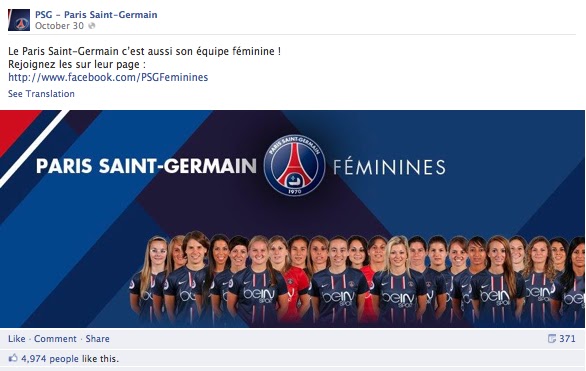This screenshot has width=586, height=371.
Task: Open the PSG page profile picture
Action: (x=19, y=20)
